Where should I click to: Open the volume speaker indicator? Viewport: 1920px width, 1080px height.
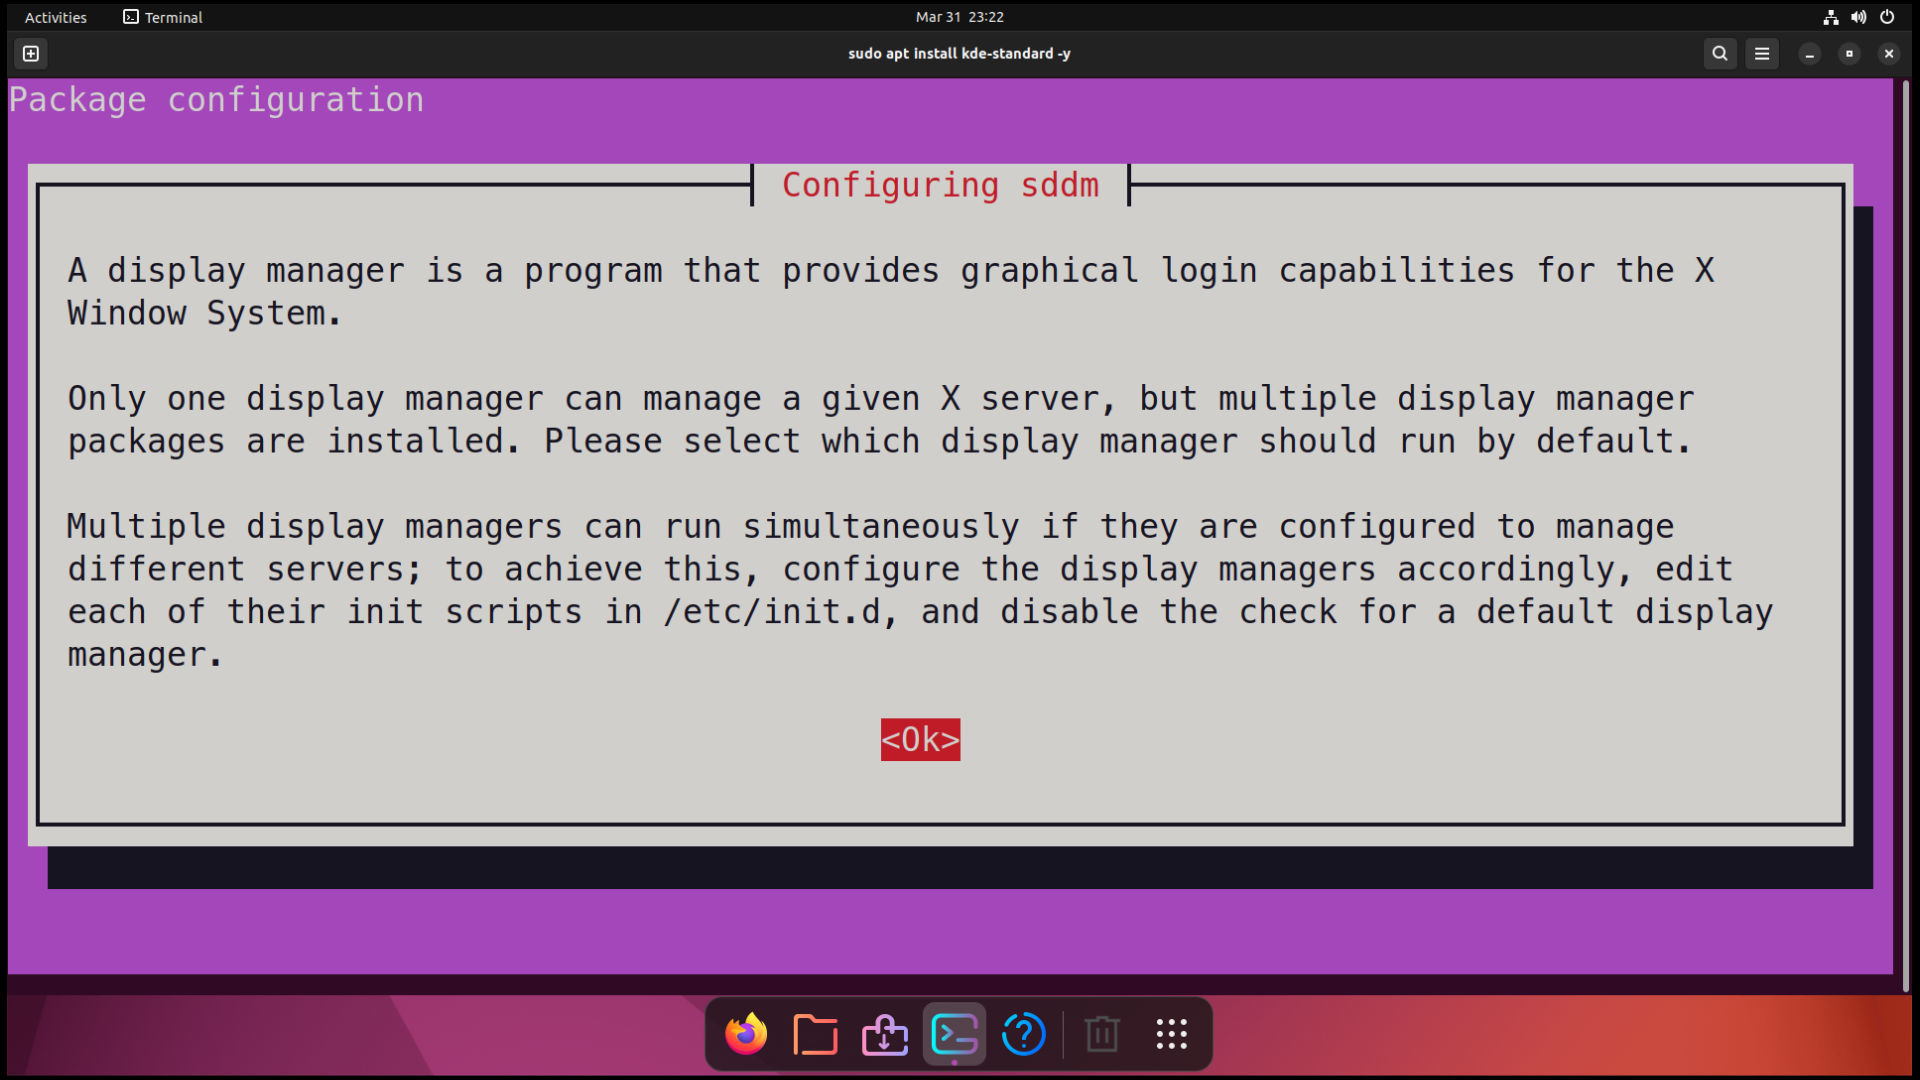point(1858,17)
